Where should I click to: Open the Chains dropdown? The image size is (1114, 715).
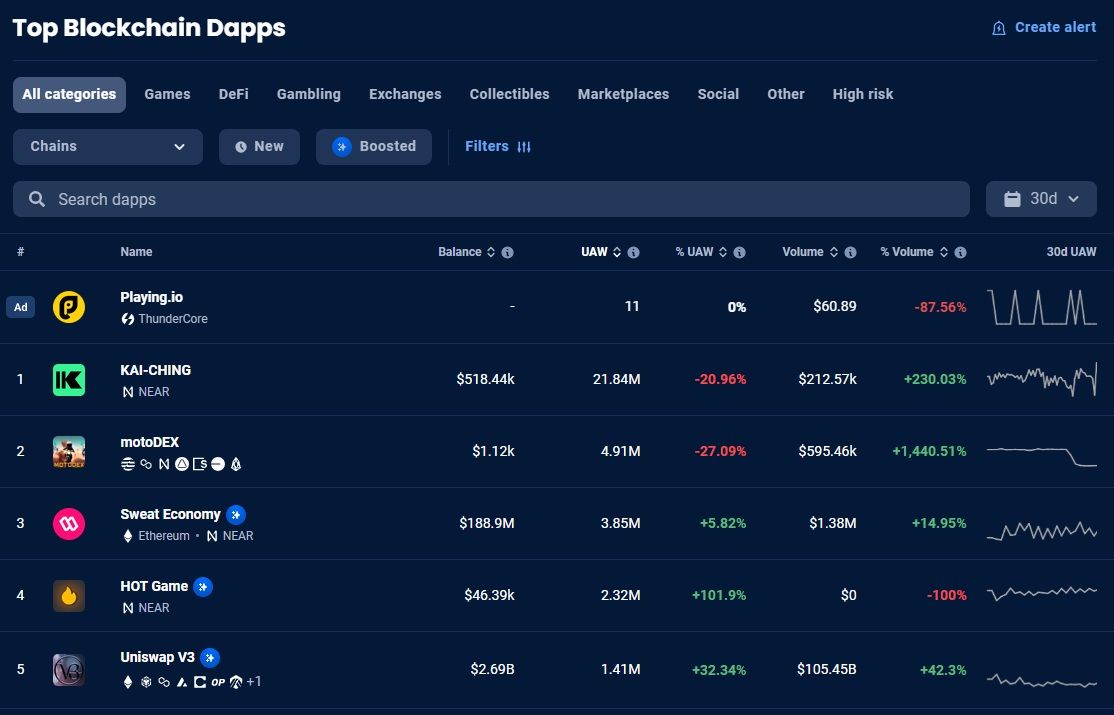pos(108,146)
